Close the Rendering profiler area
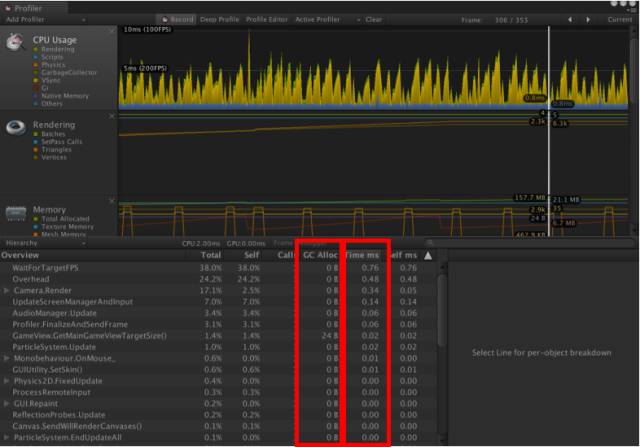The width and height of the screenshot is (640, 447). pyautogui.click(x=112, y=116)
